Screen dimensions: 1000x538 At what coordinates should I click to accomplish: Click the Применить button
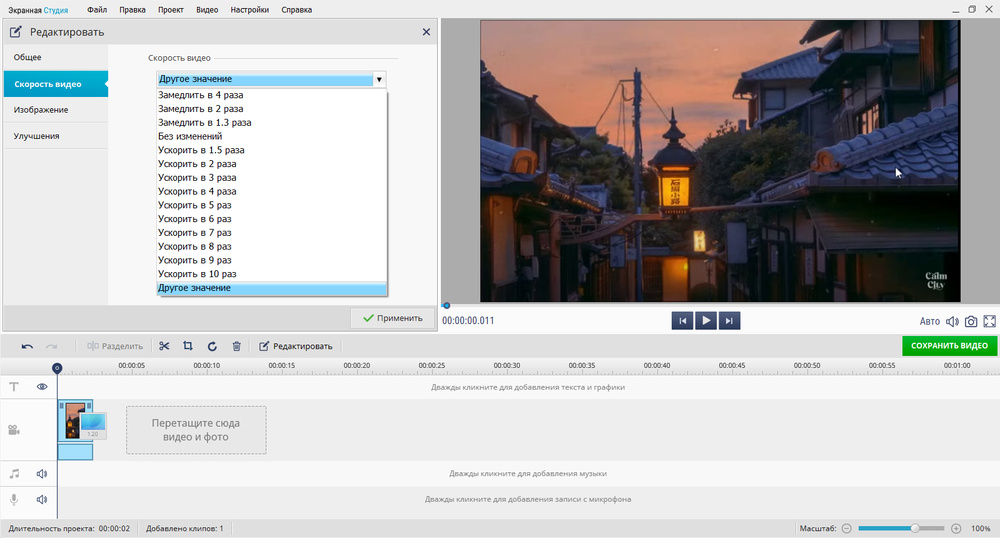392,318
